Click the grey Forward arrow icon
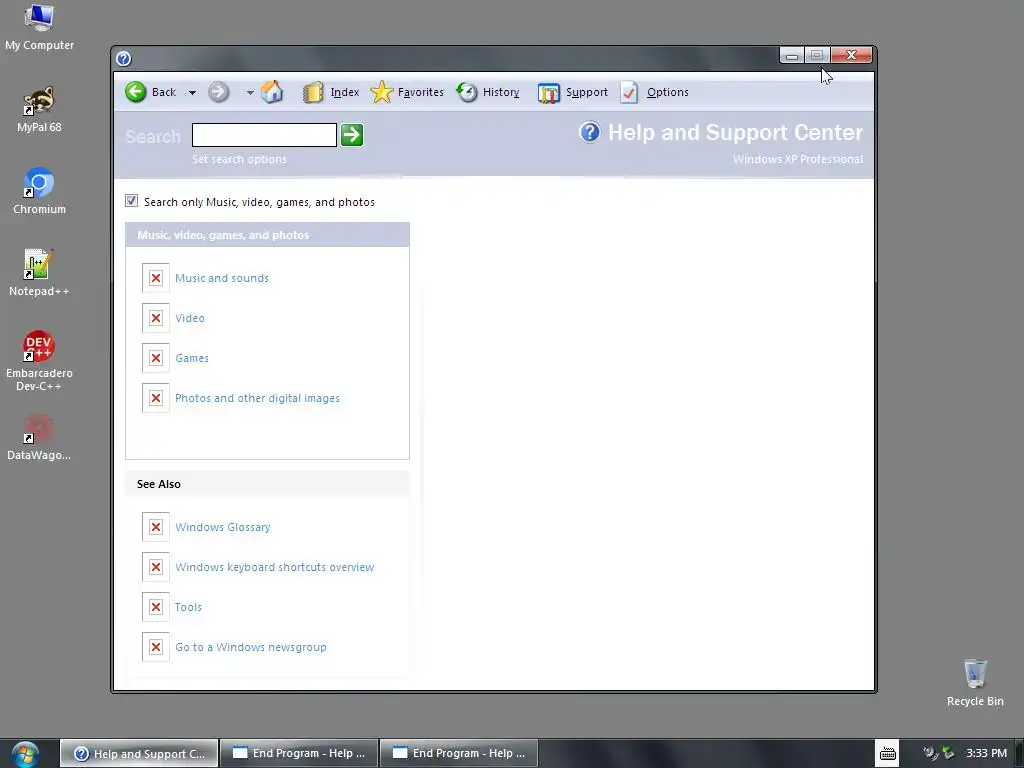 coord(219,92)
